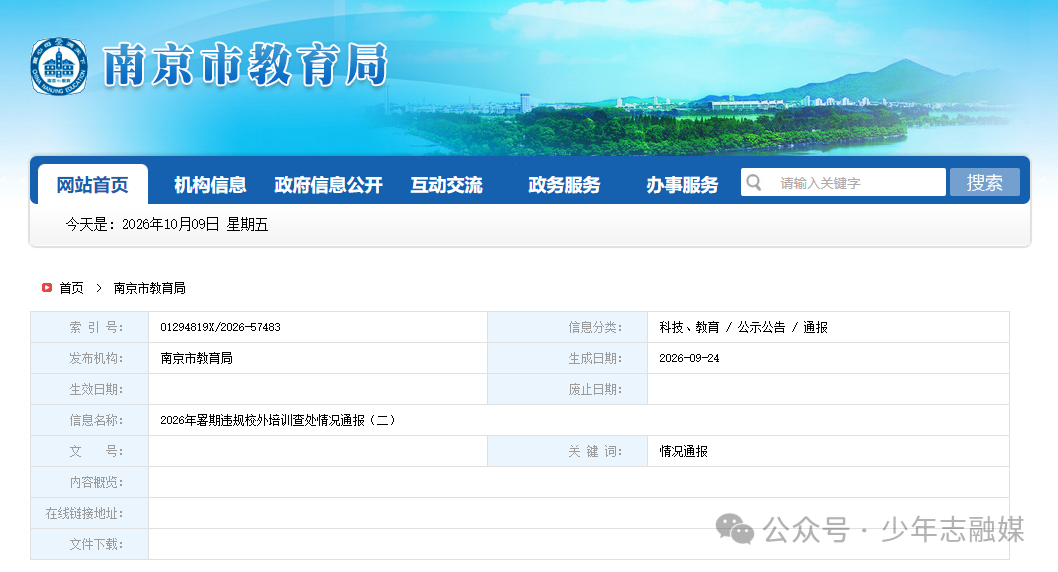Screen dimensions: 1058x572
Task: Click the 文件下载 label cell
Action: pos(90,544)
